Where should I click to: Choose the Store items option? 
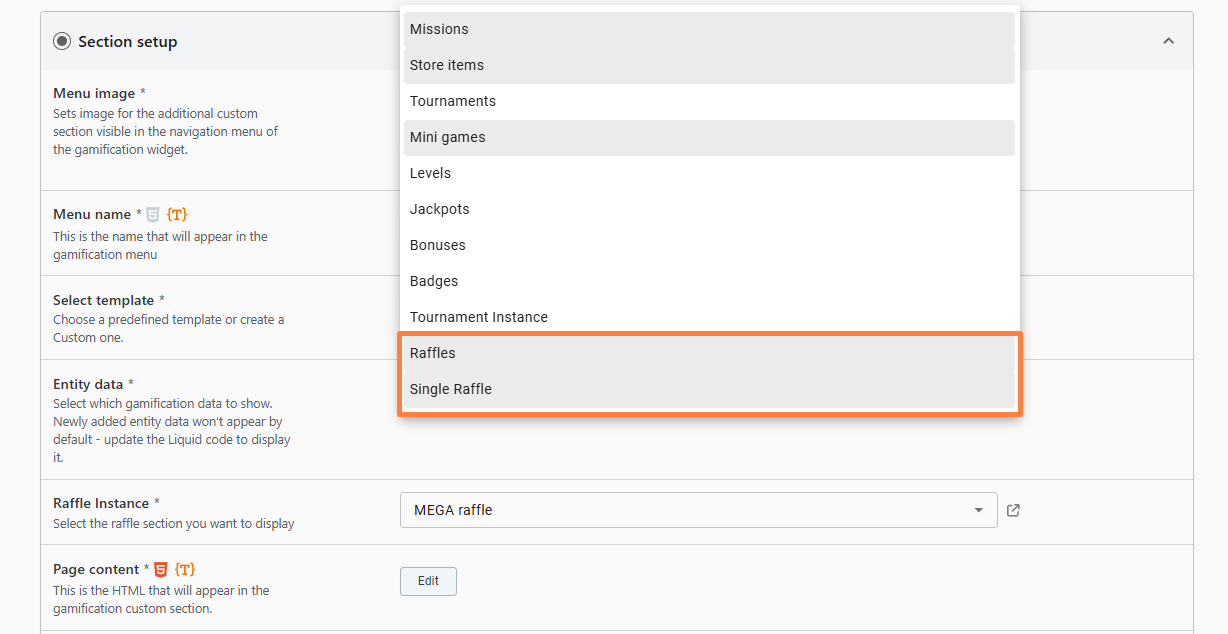[709, 65]
